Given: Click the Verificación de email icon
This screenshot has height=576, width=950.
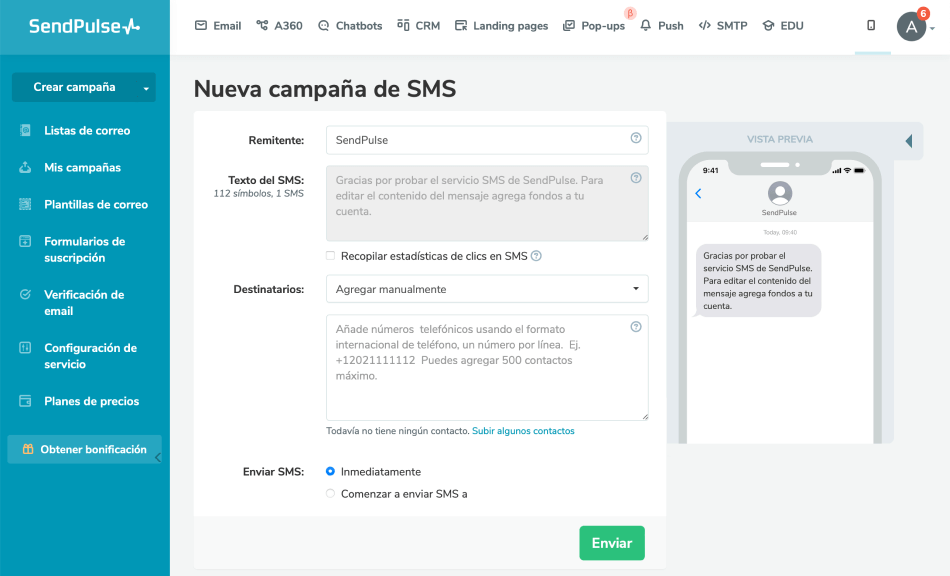Looking at the screenshot, I should (25, 294).
